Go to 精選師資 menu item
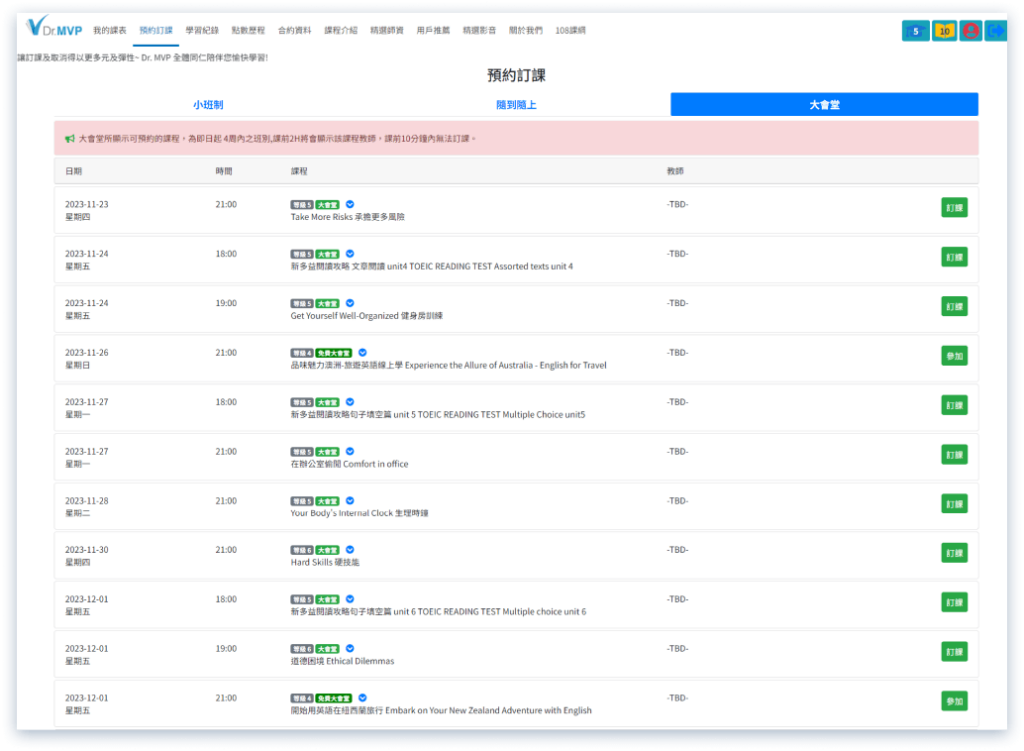 click(386, 31)
